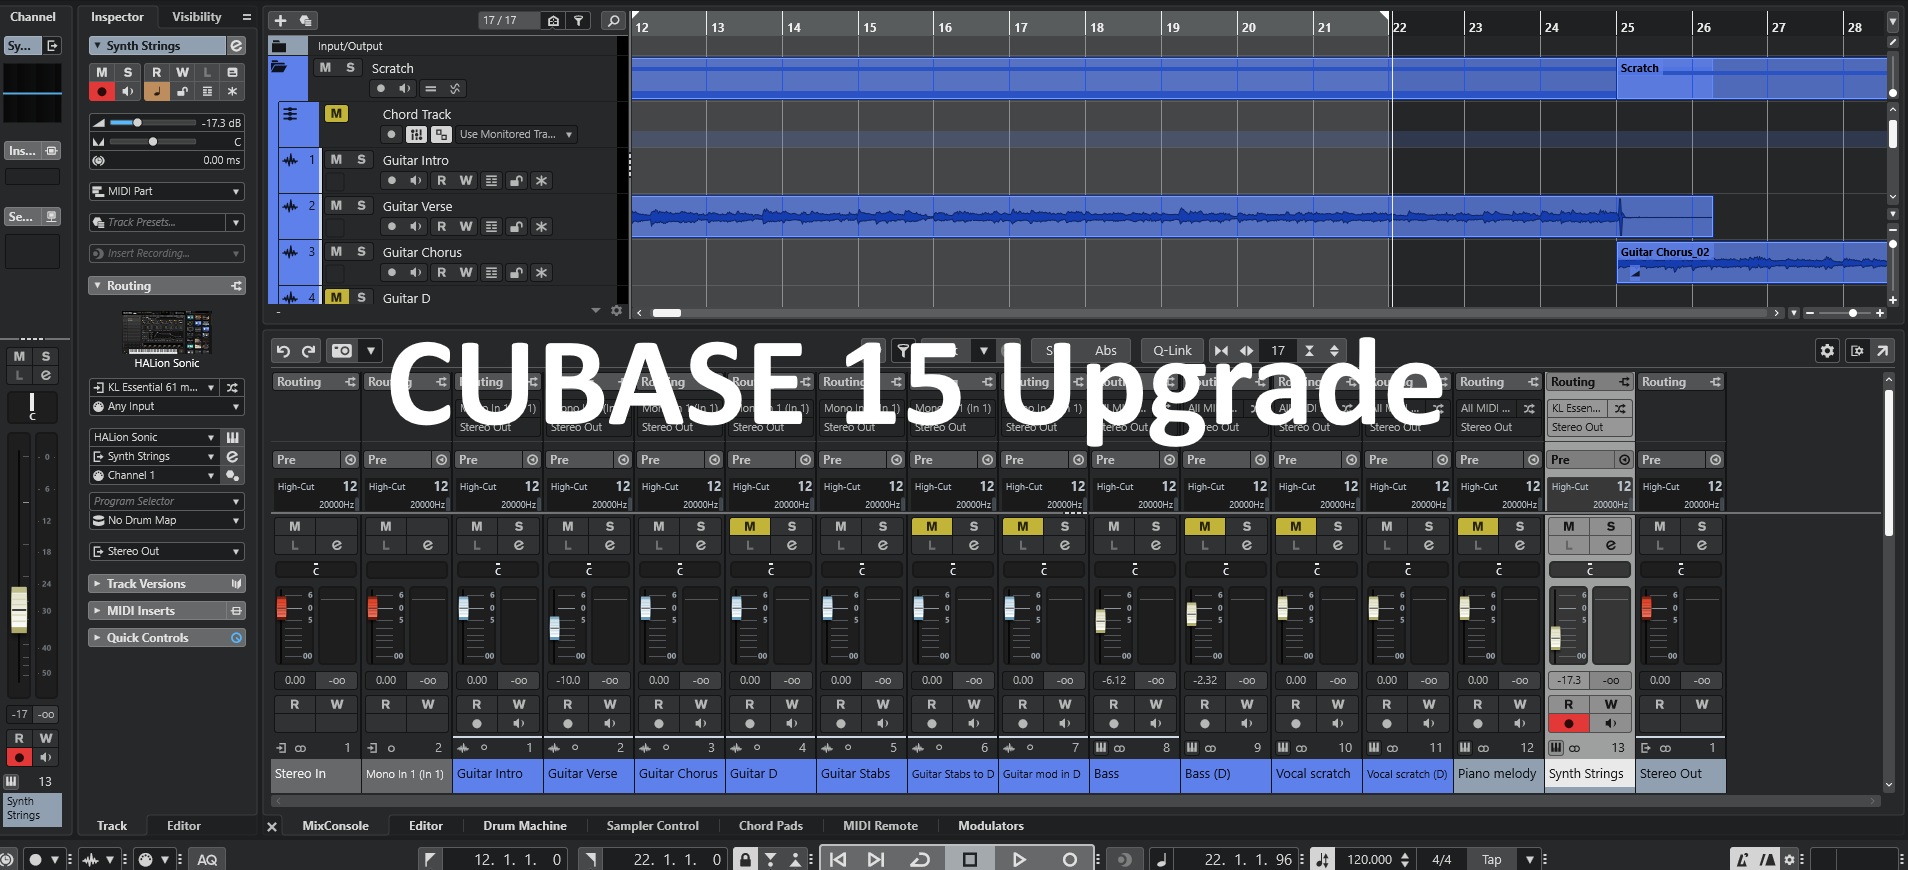The width and height of the screenshot is (1908, 870).
Task: Open the Inspector setup menu icon
Action: click(246, 17)
